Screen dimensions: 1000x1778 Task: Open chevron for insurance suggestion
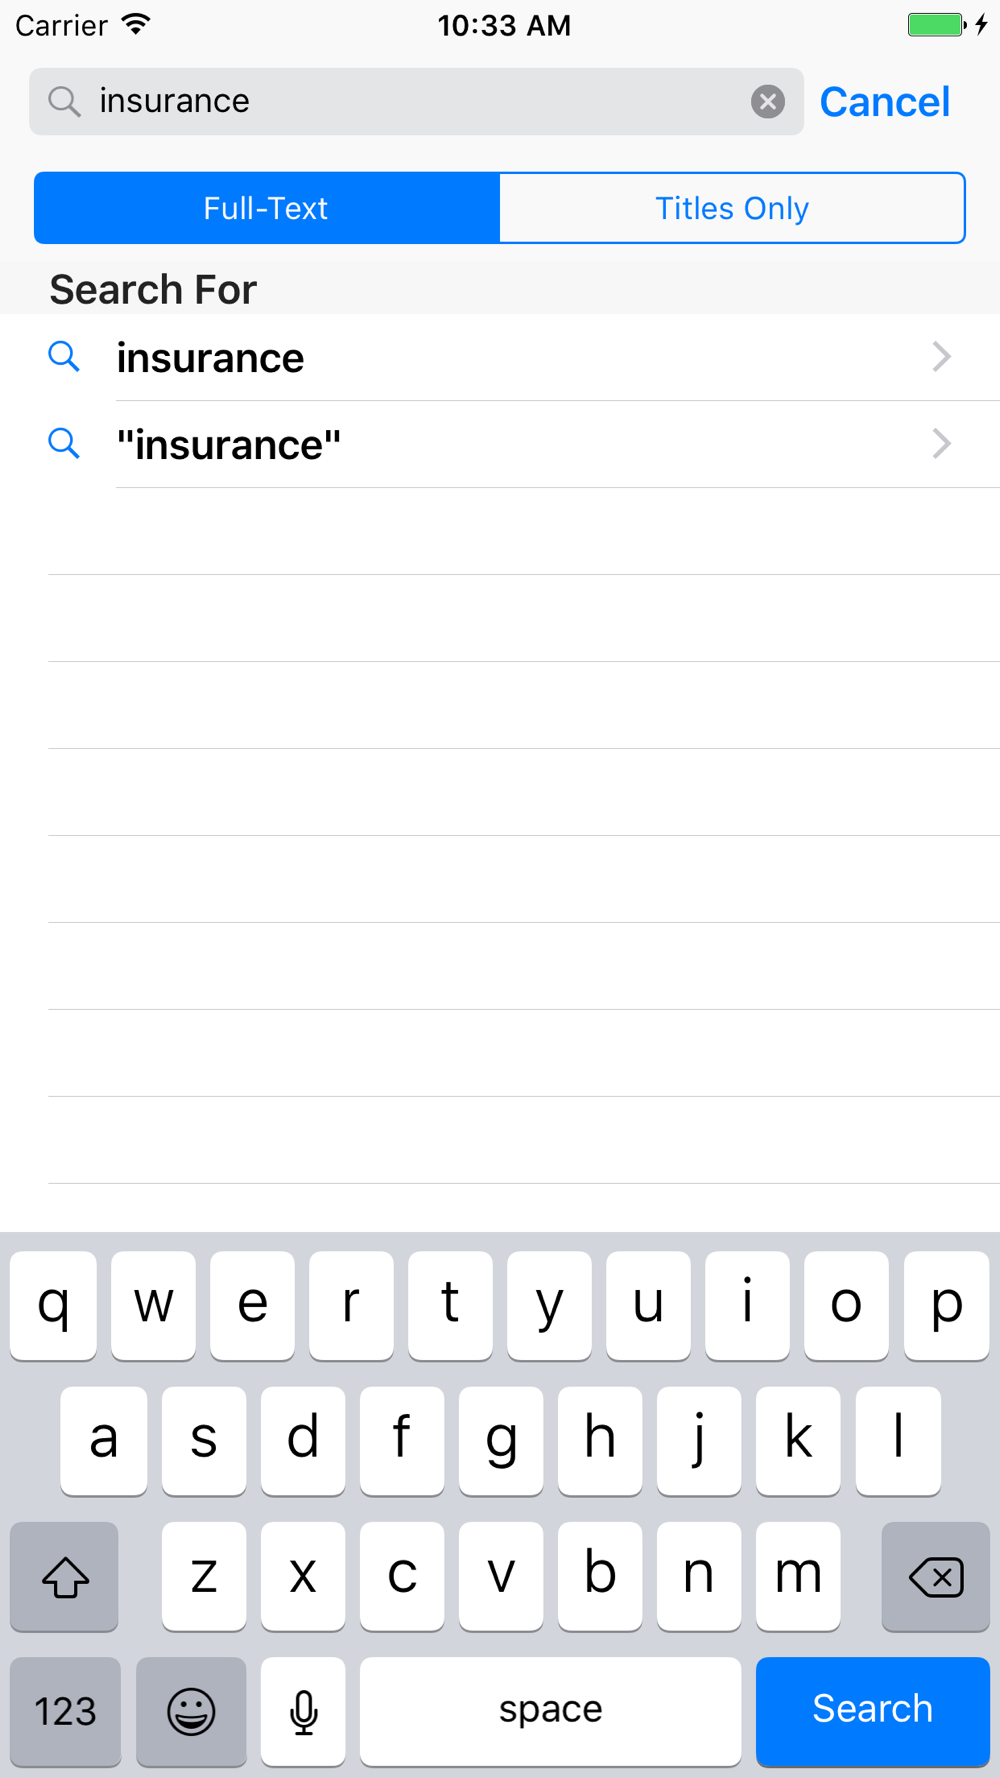[941, 357]
